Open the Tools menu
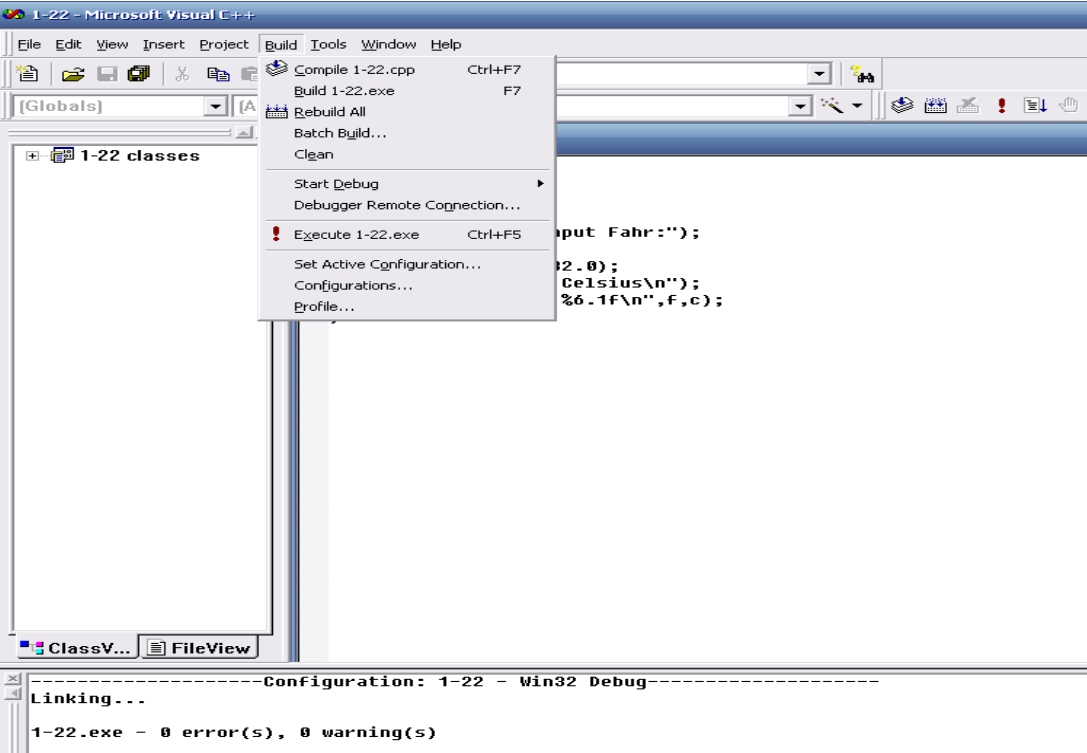Image resolution: width=1087 pixels, height=753 pixels. pyautogui.click(x=326, y=44)
